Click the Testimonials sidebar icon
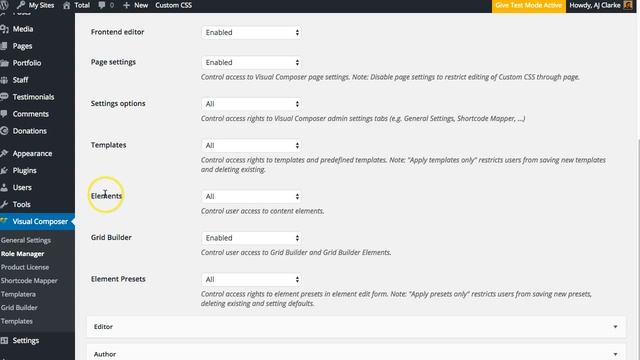The height and width of the screenshot is (360, 640). [4, 97]
